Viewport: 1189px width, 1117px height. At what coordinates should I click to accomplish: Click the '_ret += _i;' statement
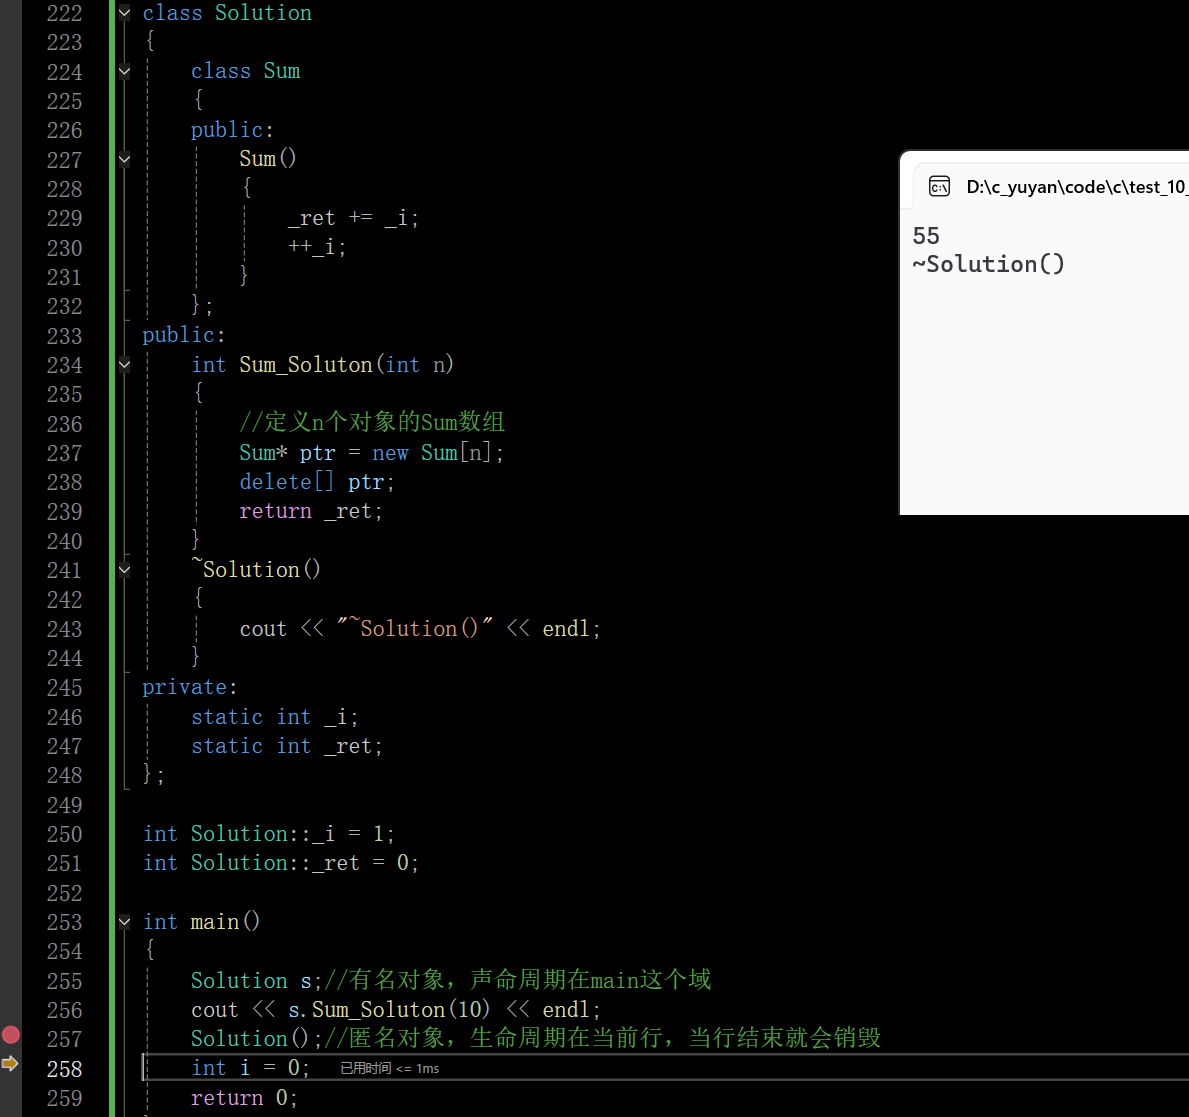click(x=353, y=218)
